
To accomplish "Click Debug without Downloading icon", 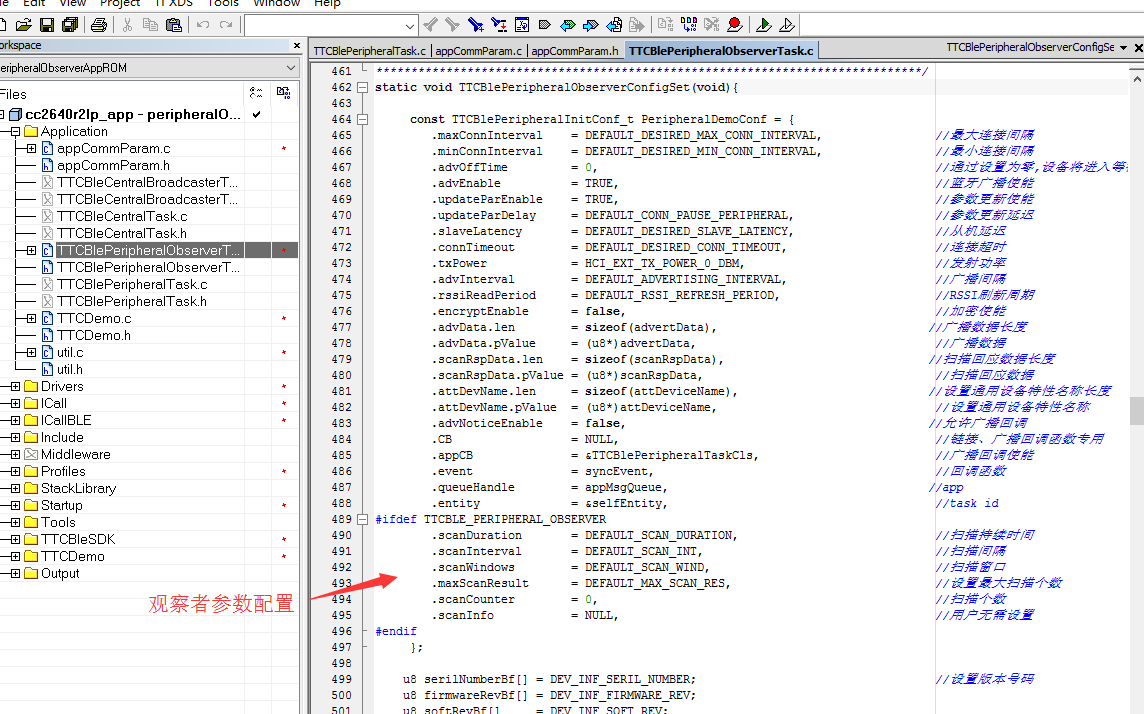I will 787,26.
